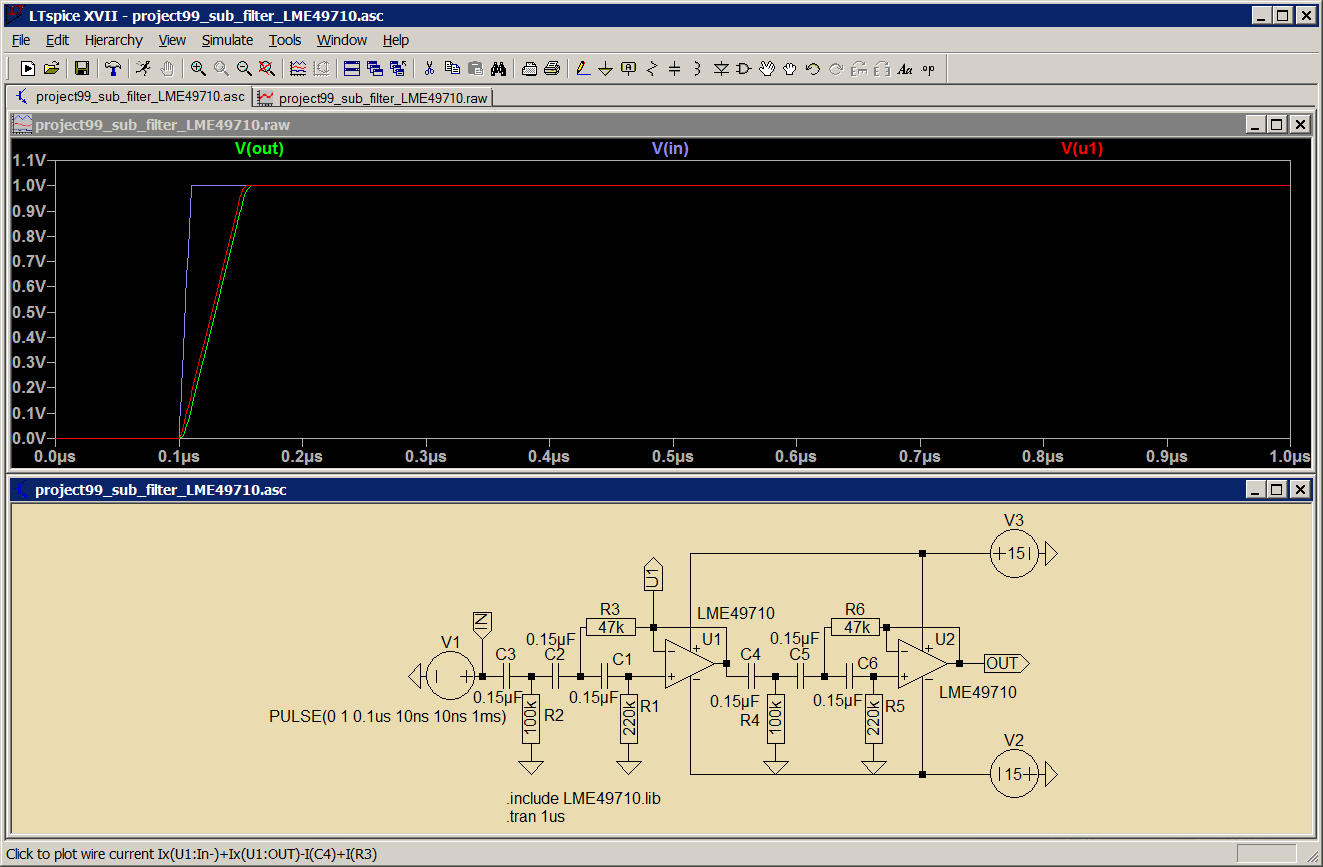Place a resistor from the toolbar

point(652,68)
